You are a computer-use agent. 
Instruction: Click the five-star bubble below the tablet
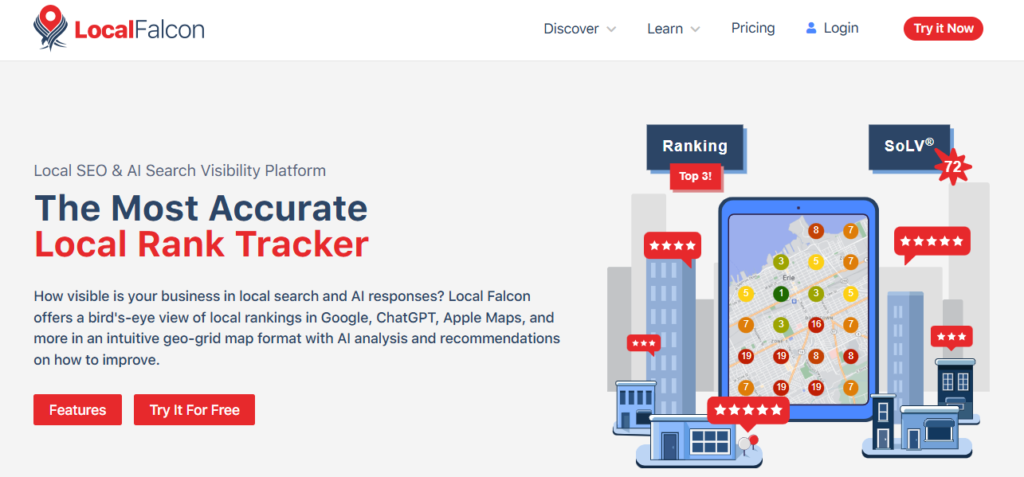[748, 411]
